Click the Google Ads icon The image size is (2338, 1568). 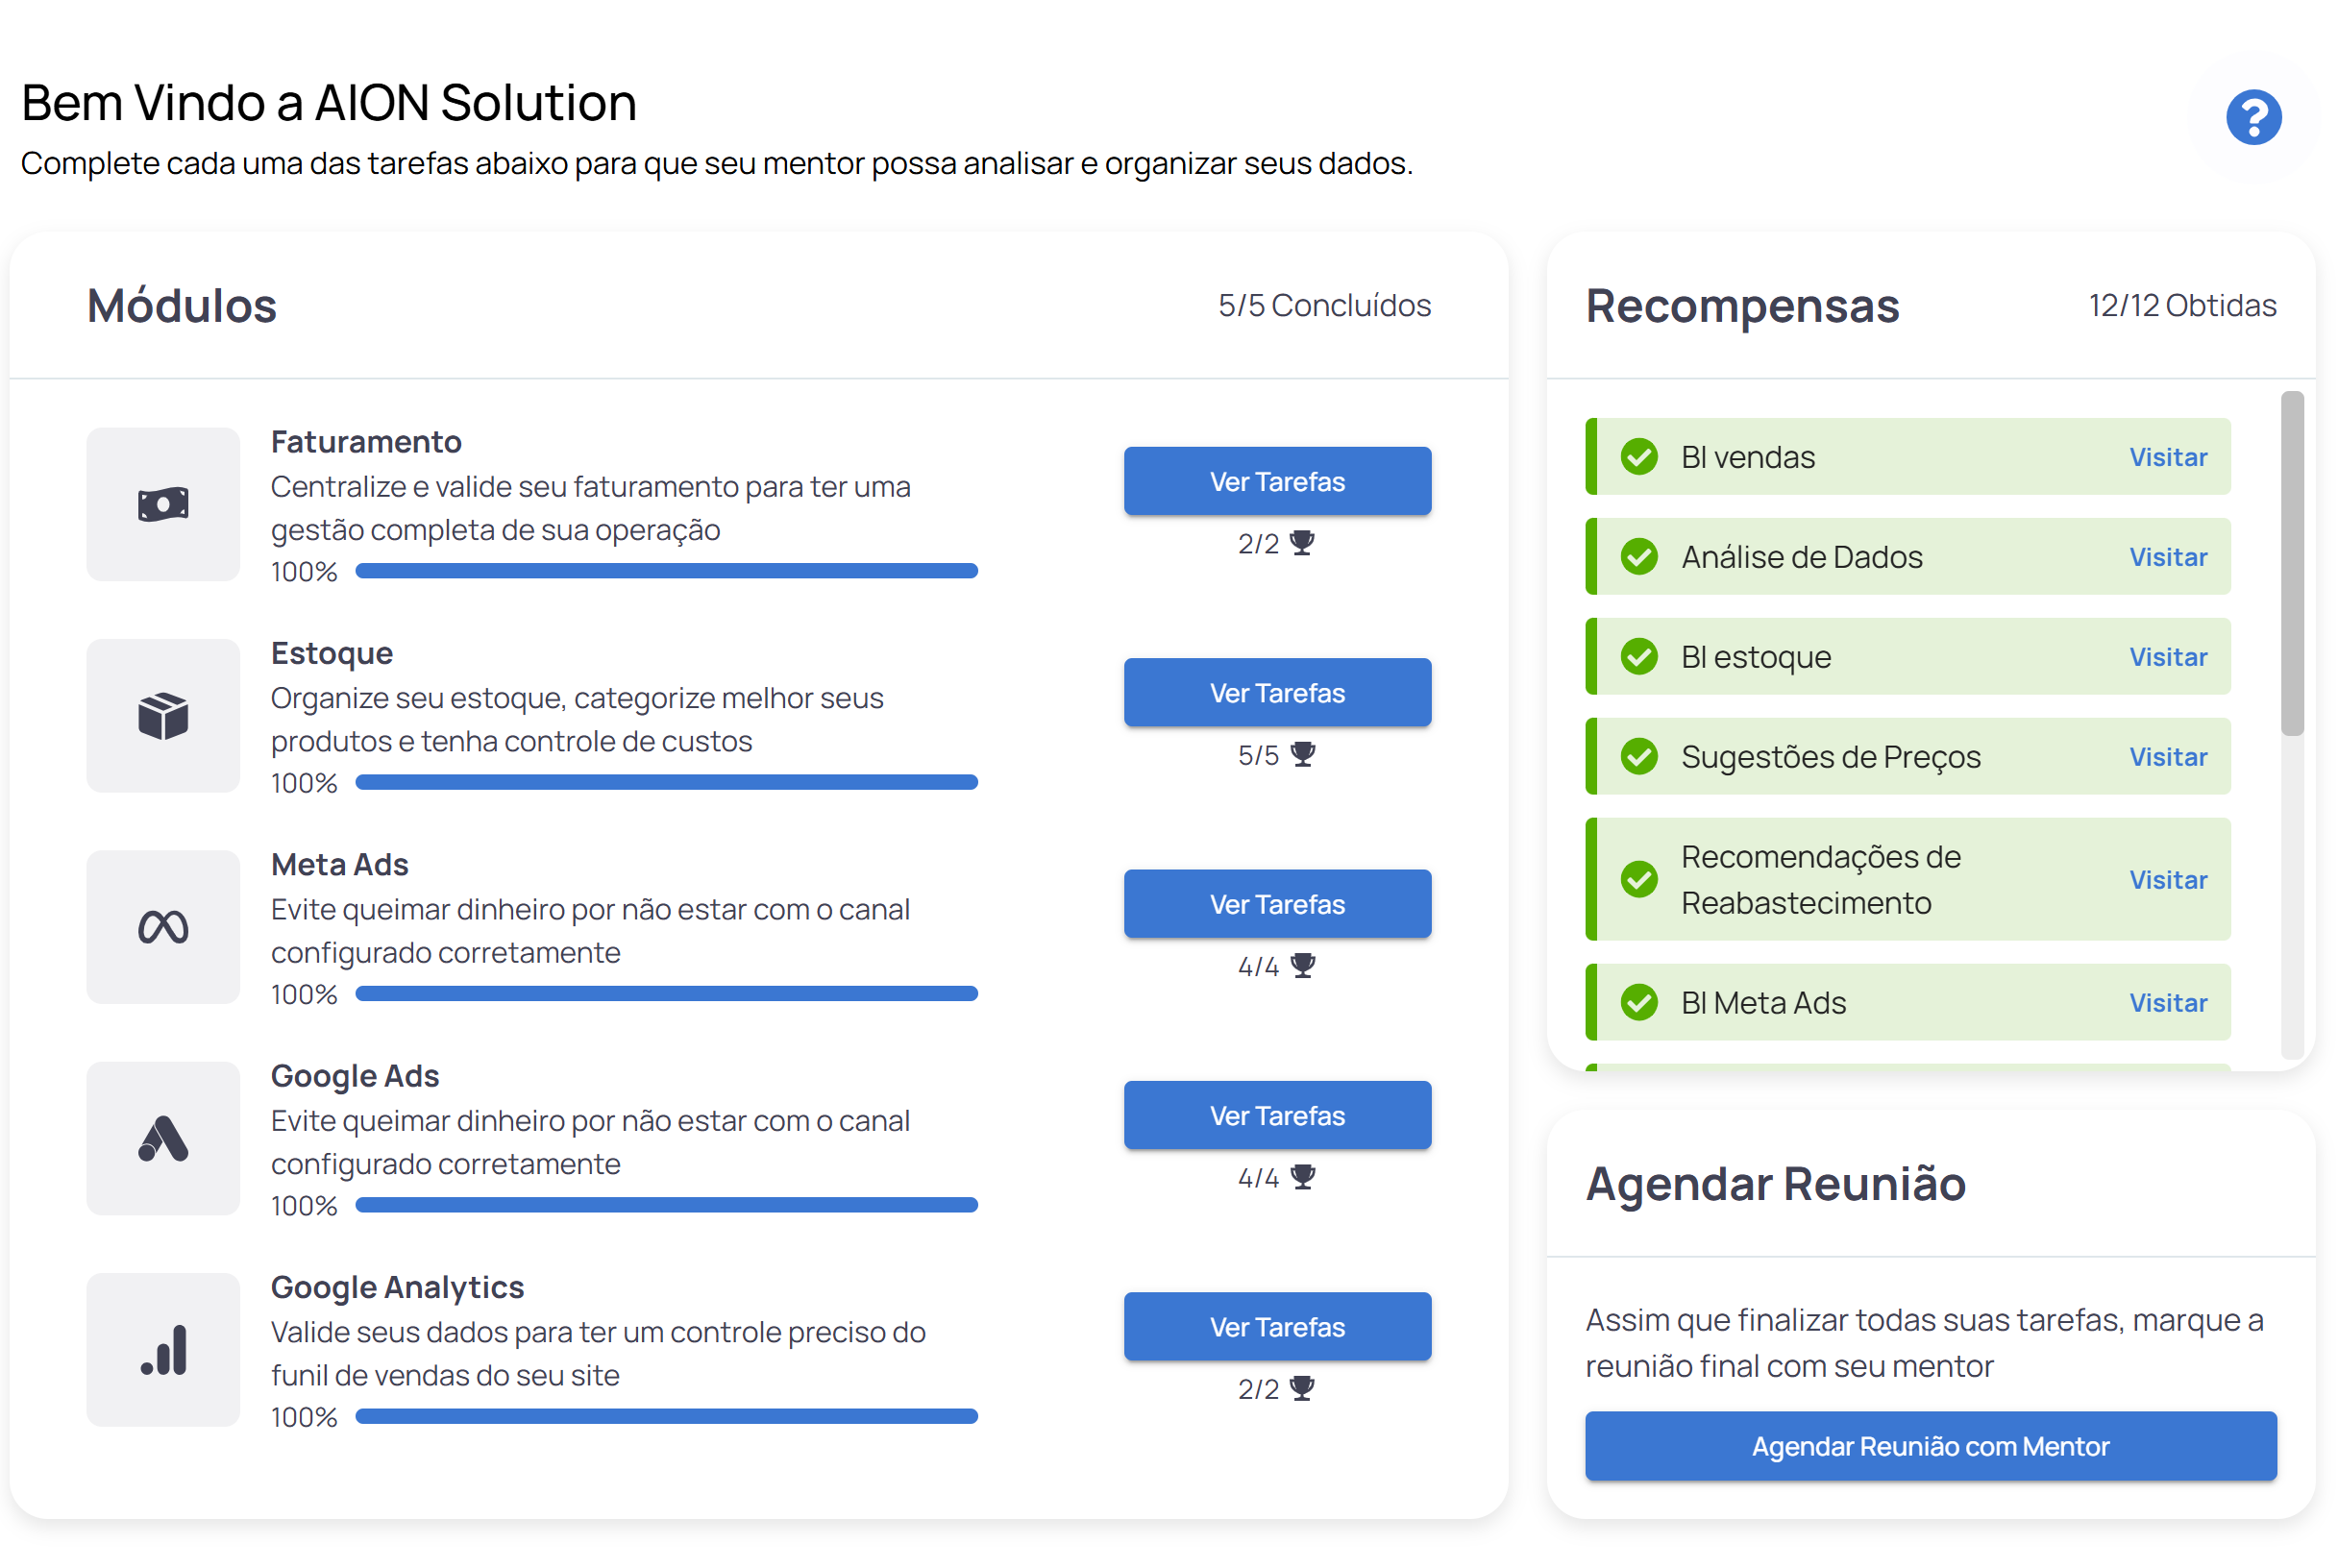click(x=163, y=1139)
